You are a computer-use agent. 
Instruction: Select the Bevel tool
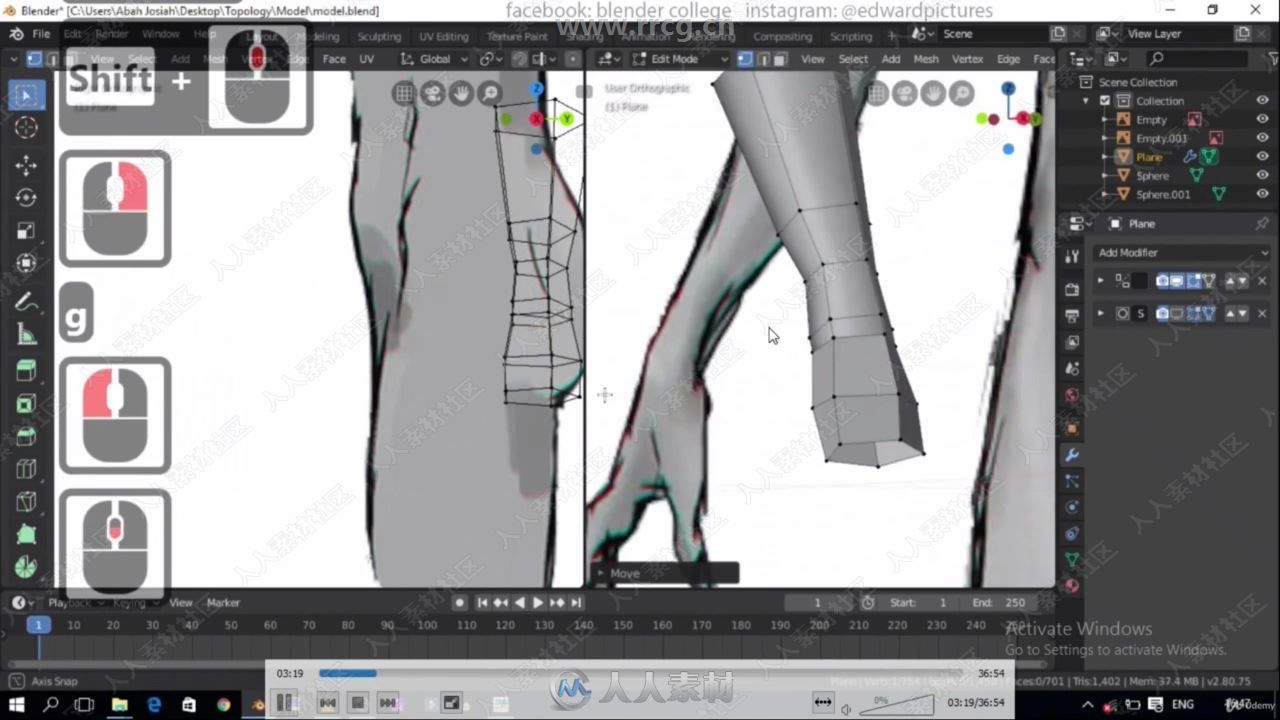pyautogui.click(x=26, y=437)
